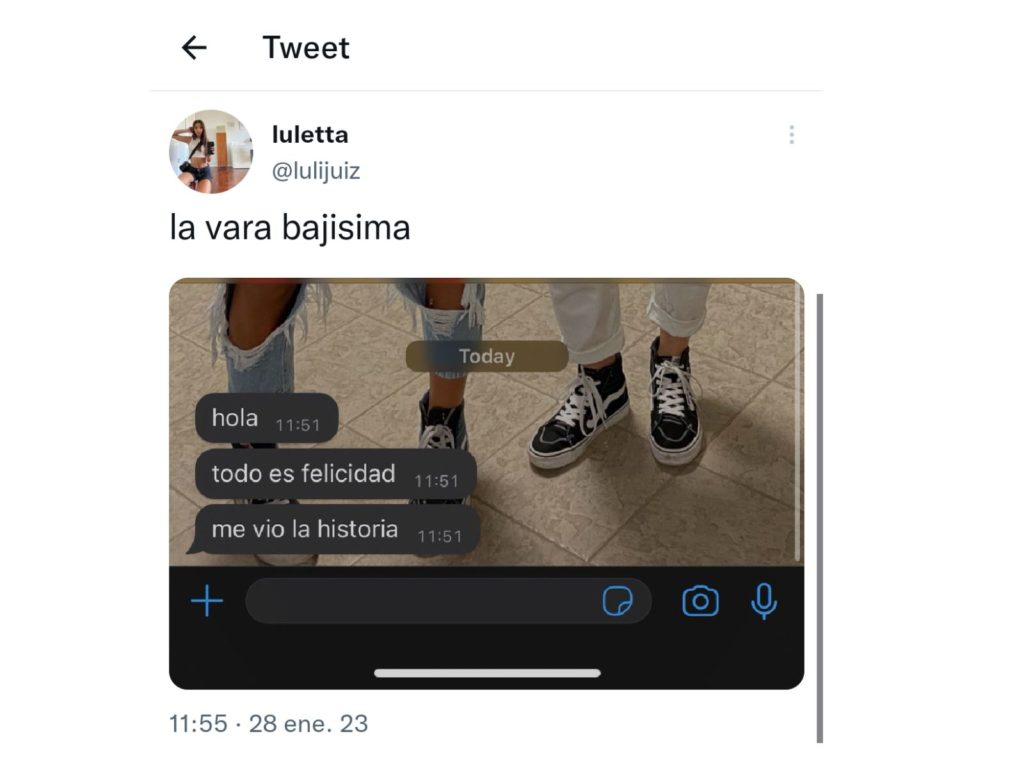This screenshot has width=1024, height=768.
Task: Open the tweet timestamp 11:55 · 28 ene. 23
Action: [x=268, y=724]
